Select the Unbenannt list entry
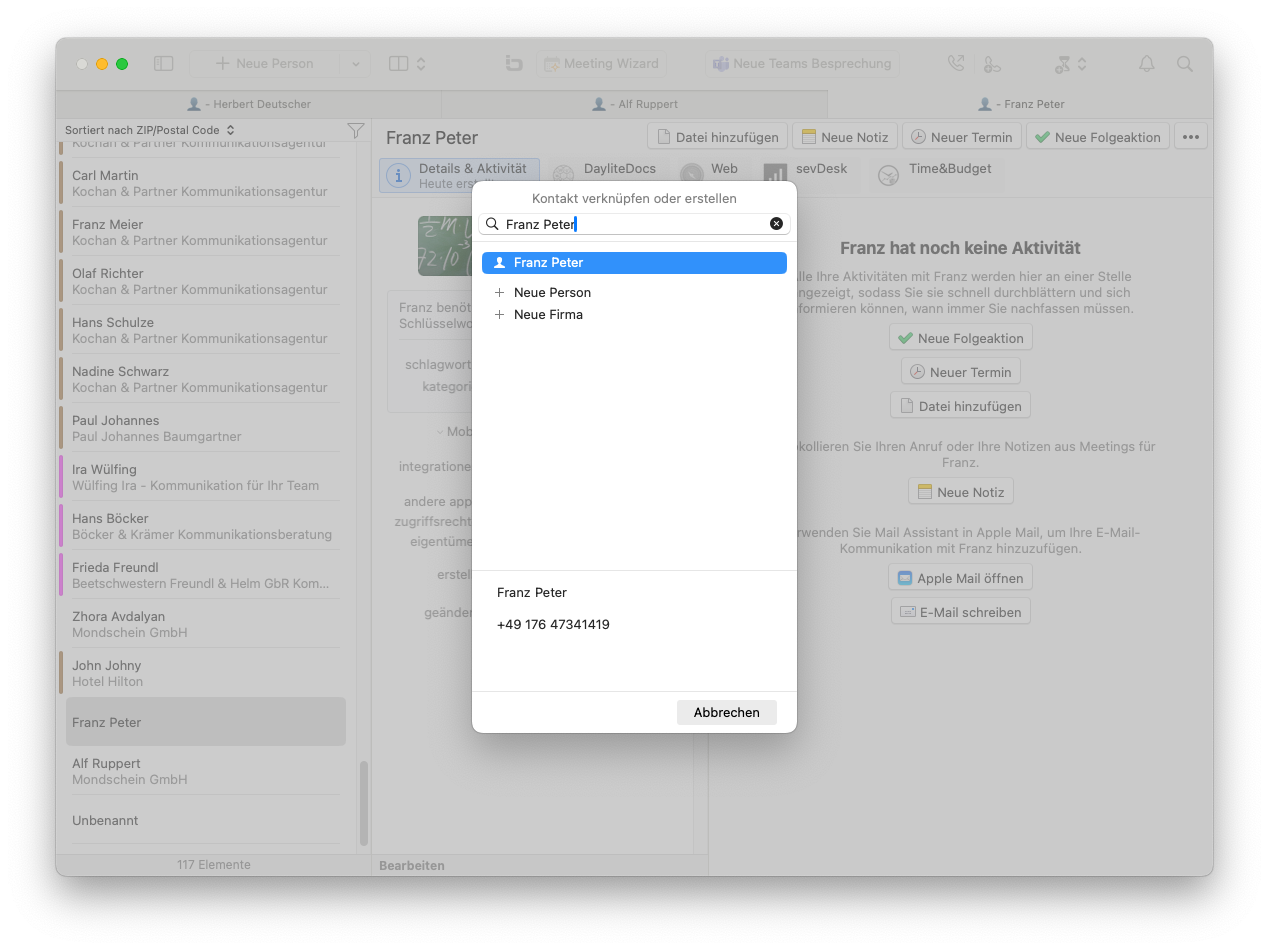 (x=200, y=820)
